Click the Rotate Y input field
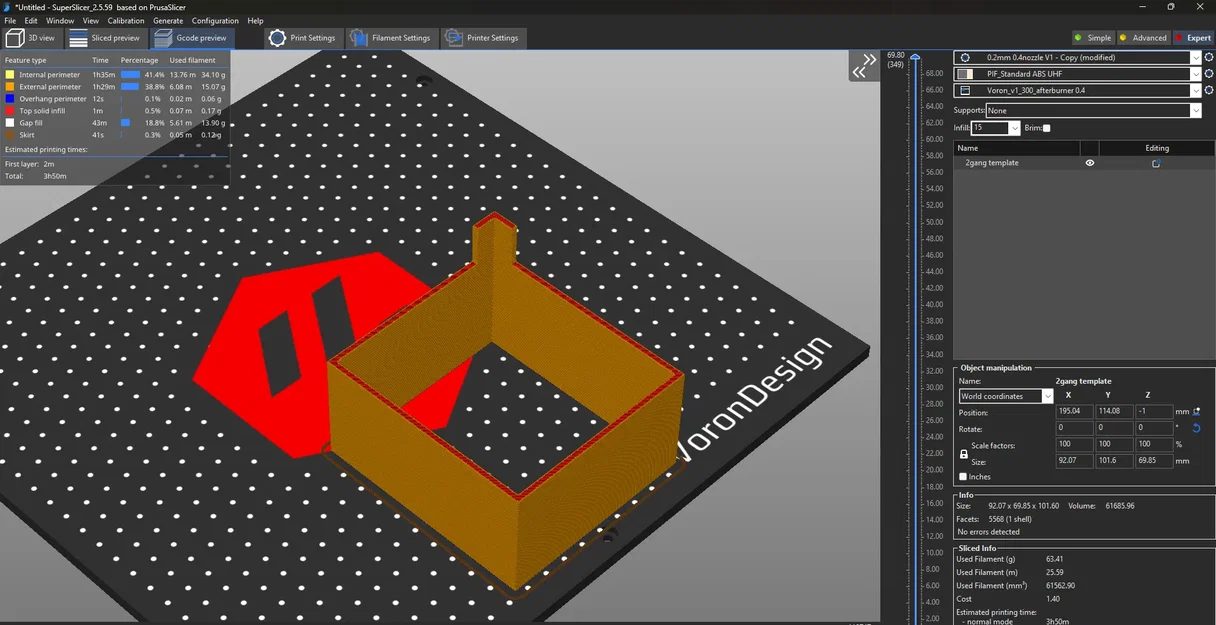Screen dimensions: 1216x625 point(1114,427)
